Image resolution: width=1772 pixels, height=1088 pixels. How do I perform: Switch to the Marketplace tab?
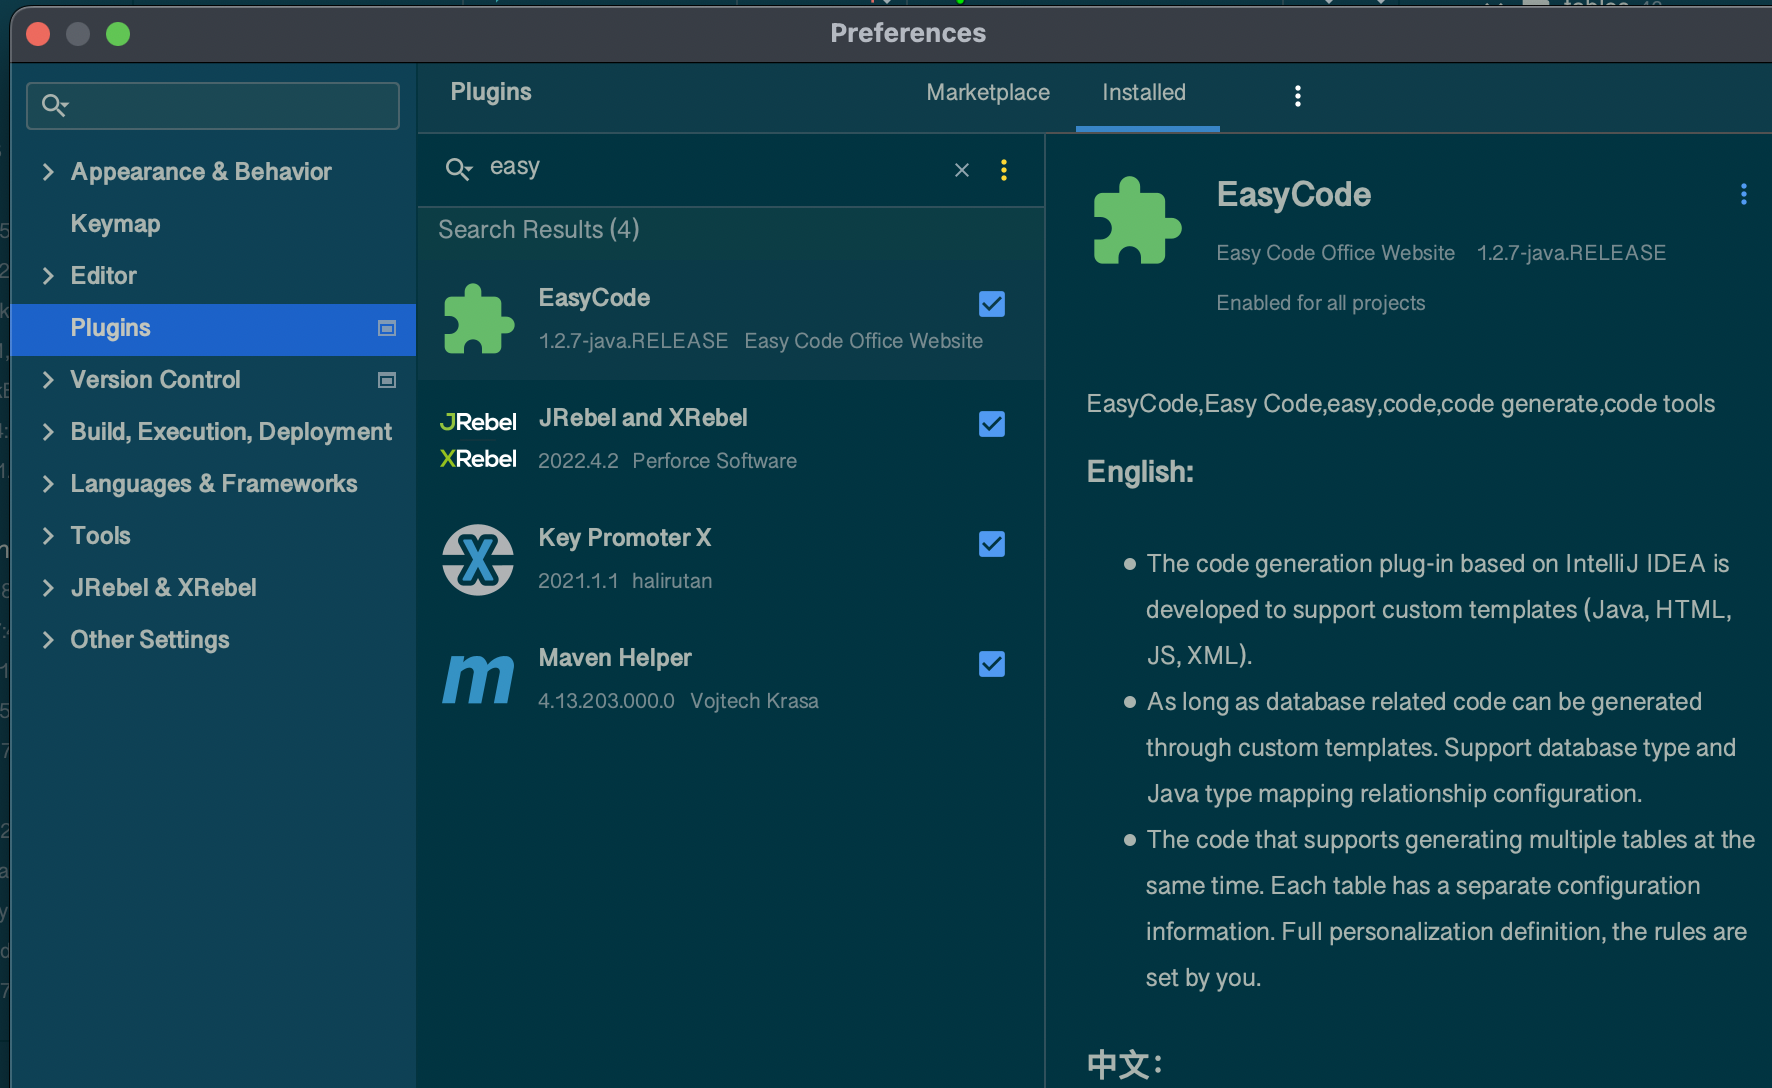(x=988, y=93)
